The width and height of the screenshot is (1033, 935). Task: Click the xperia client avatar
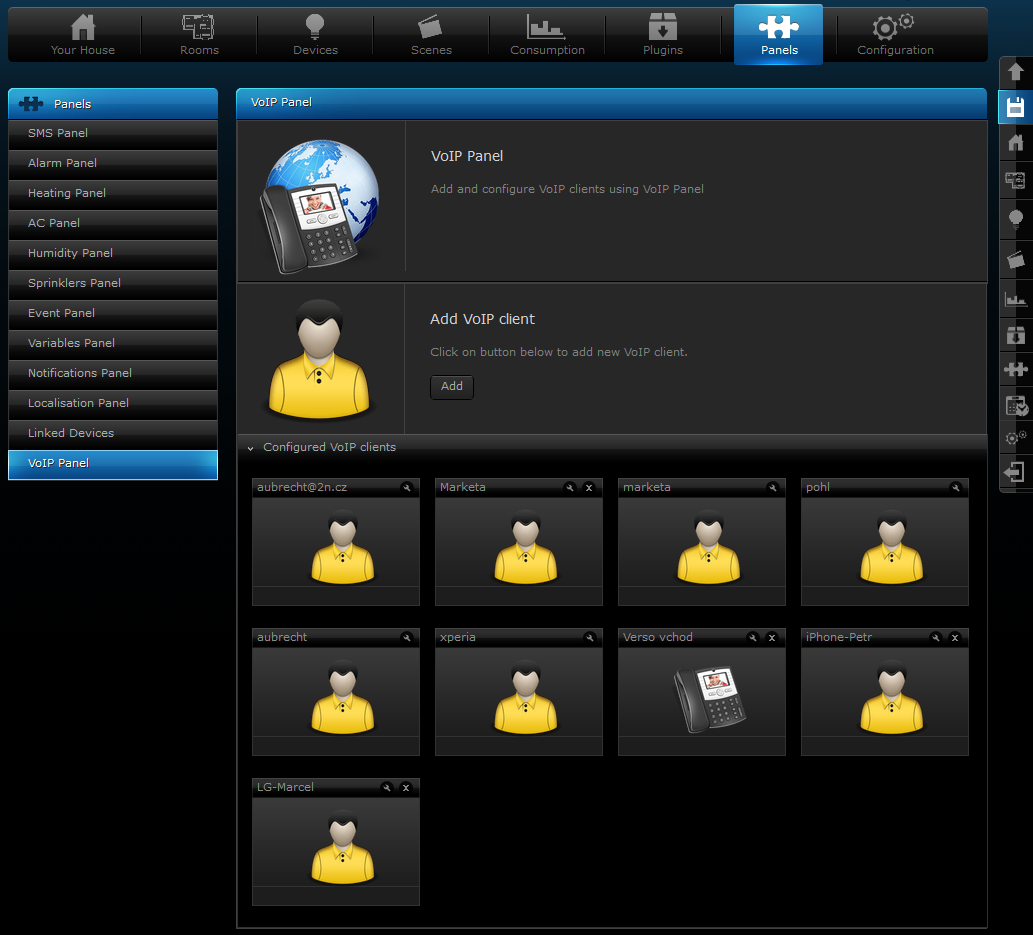pos(525,697)
